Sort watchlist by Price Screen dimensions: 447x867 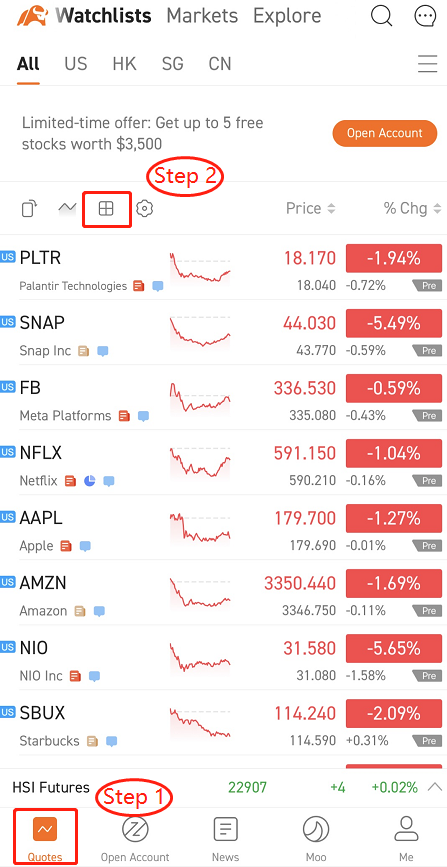point(310,208)
